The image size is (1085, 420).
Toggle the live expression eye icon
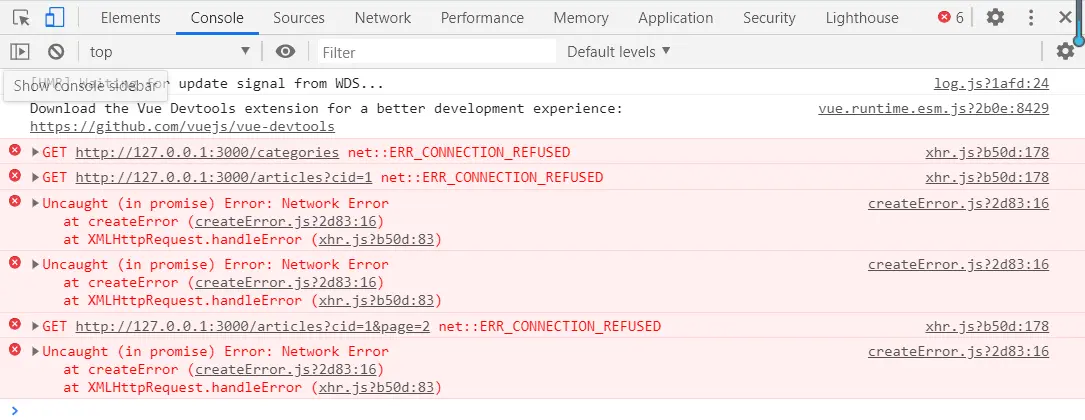286,52
